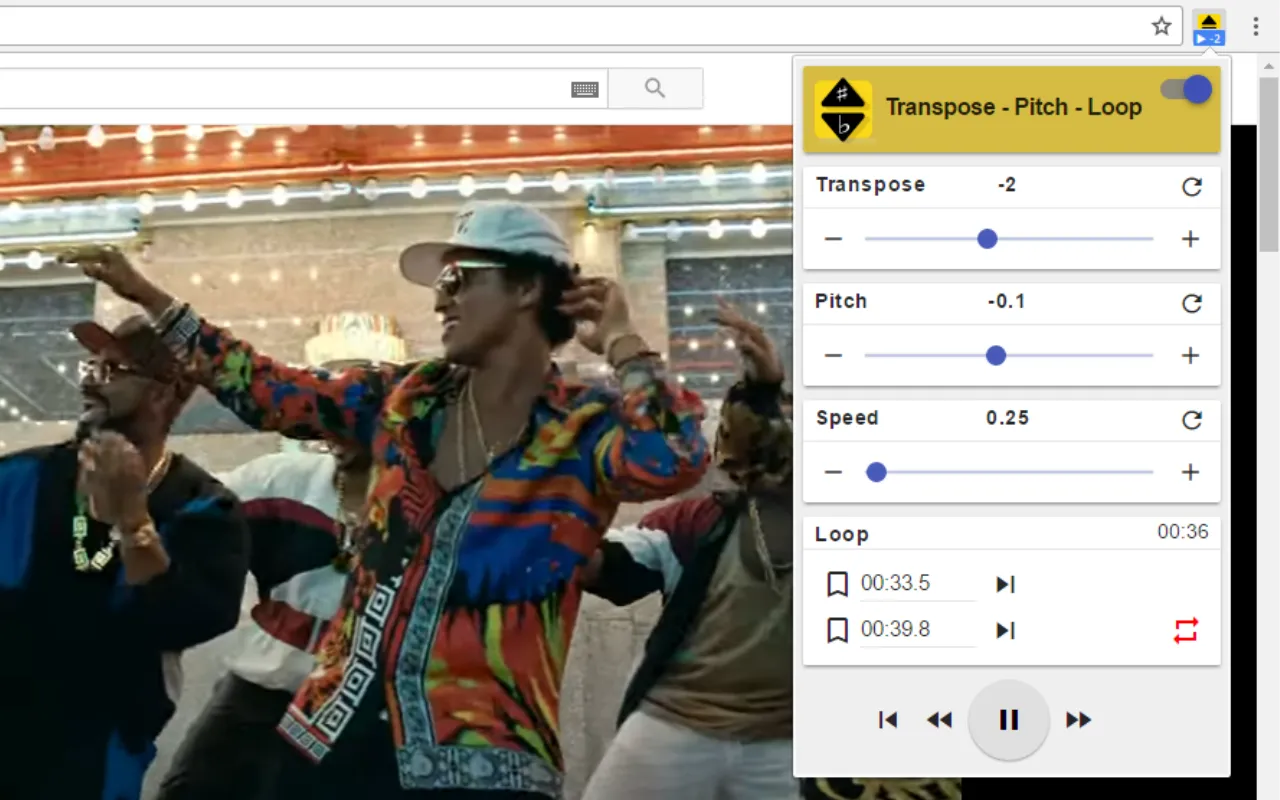The width and height of the screenshot is (1280, 800).
Task: Reset the Pitch value
Action: pyautogui.click(x=1192, y=304)
